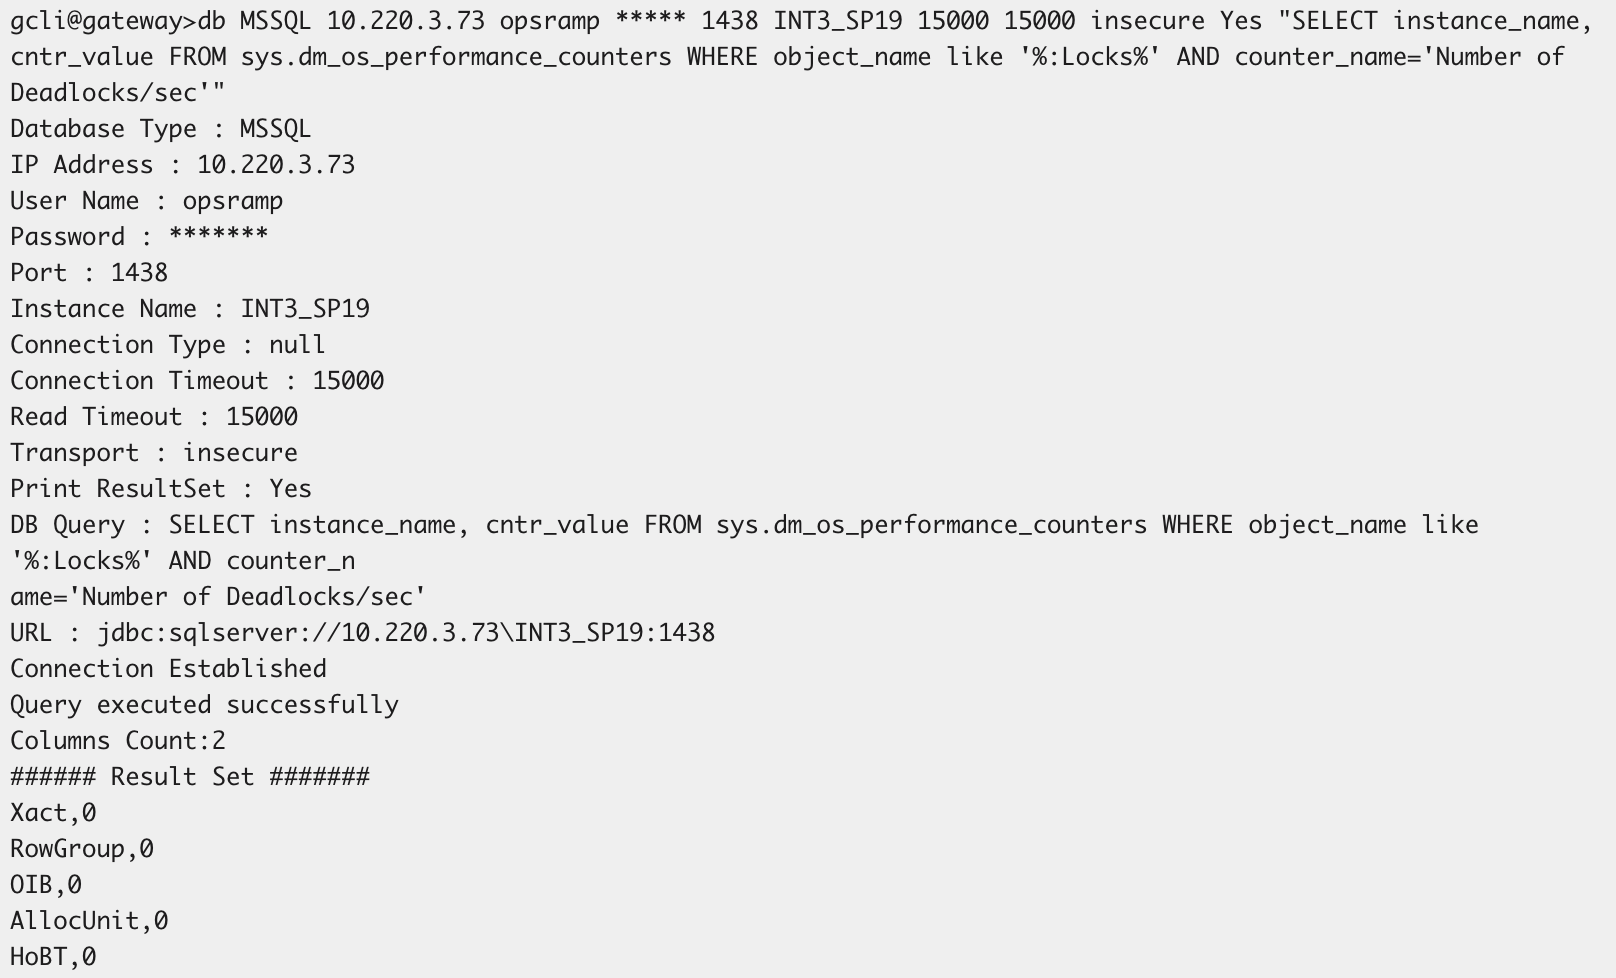
Task: Click the 'Connection Established' message
Action: (x=168, y=669)
